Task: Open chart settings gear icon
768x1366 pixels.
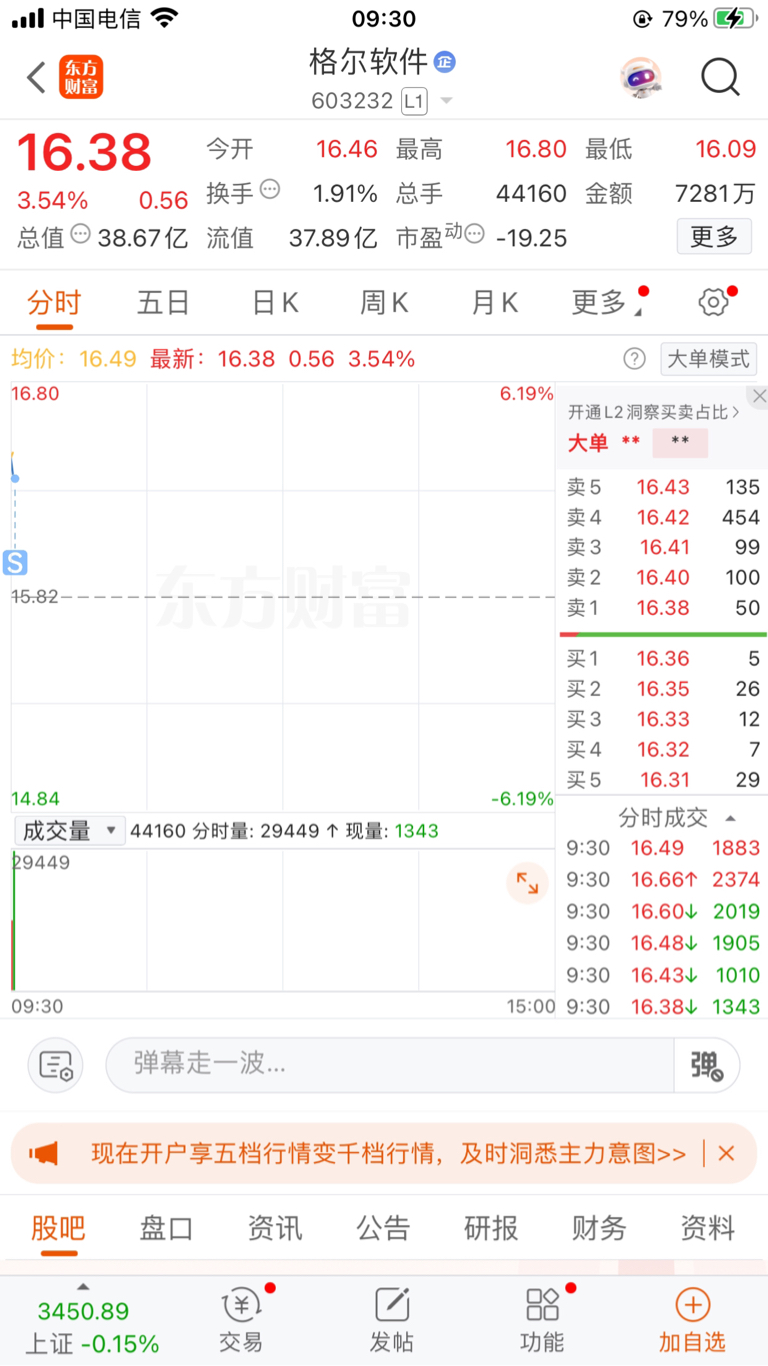Action: (x=713, y=302)
